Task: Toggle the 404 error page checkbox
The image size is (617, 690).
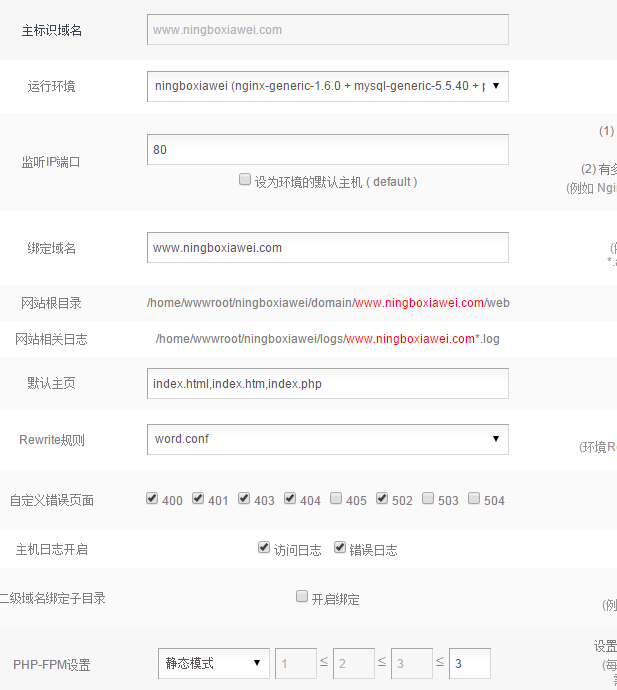Action: tap(290, 499)
